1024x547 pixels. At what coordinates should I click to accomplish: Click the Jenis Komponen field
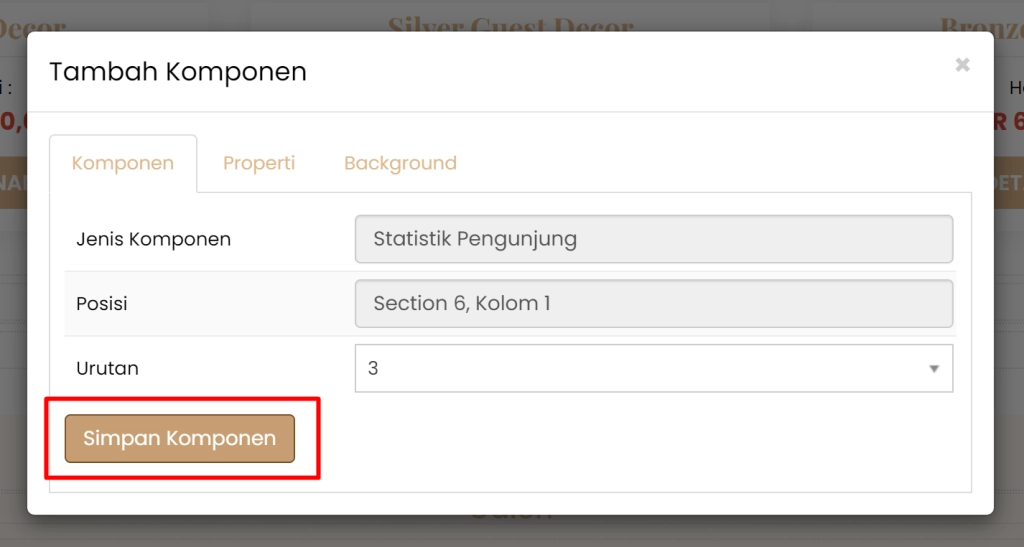653,239
